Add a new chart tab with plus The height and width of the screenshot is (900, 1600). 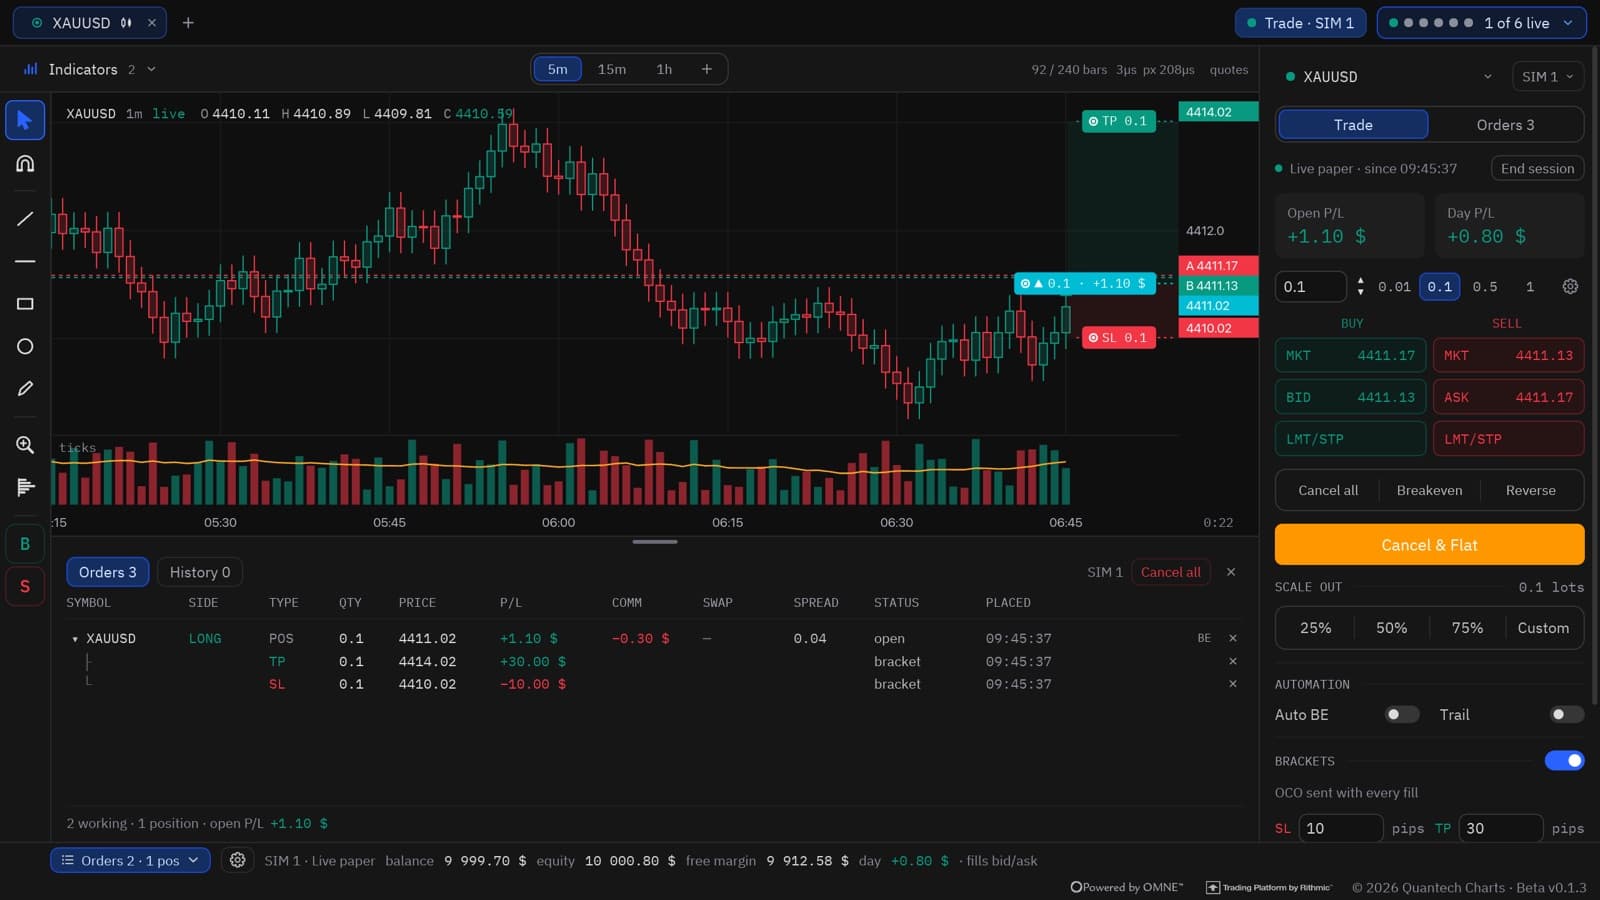coord(188,22)
